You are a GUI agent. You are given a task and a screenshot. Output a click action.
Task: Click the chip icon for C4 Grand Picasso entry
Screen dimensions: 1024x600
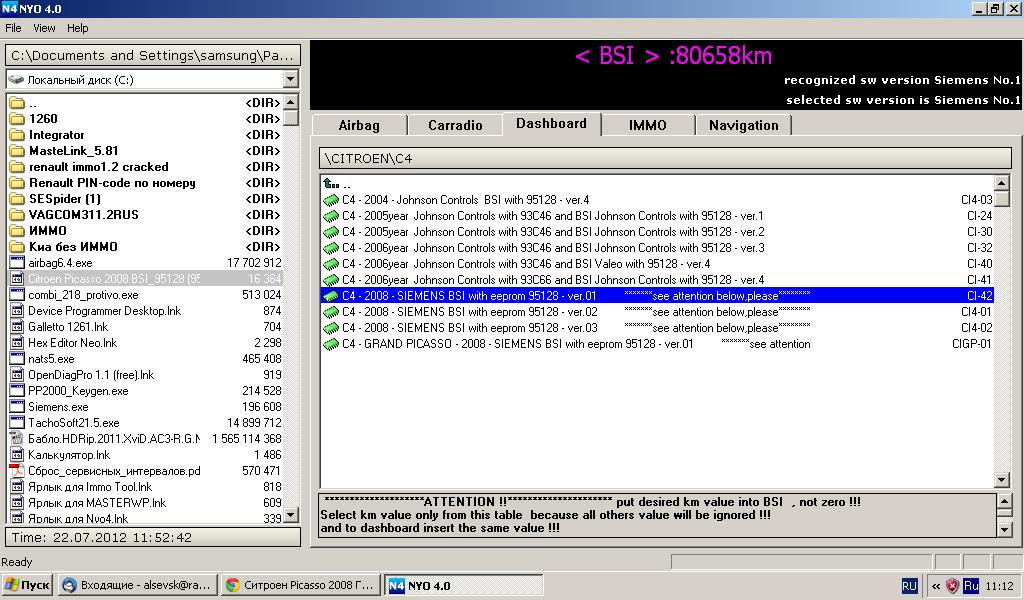pos(330,344)
